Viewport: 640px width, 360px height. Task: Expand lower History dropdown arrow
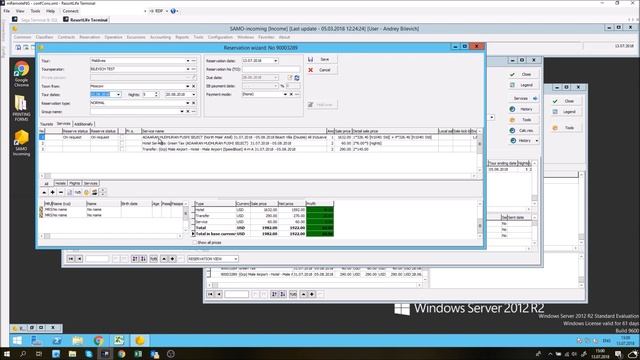pyautogui.click(x=536, y=141)
